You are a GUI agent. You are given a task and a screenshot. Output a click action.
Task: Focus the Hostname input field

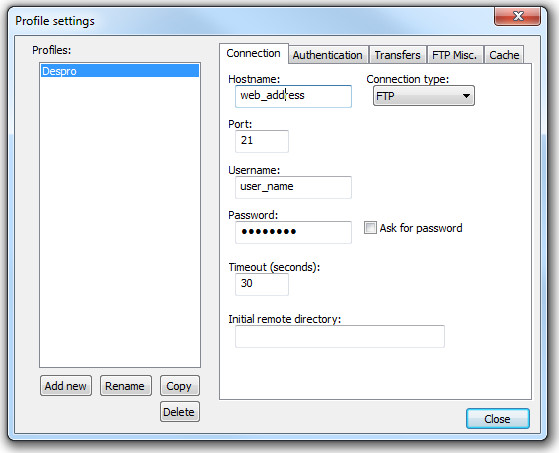click(293, 96)
